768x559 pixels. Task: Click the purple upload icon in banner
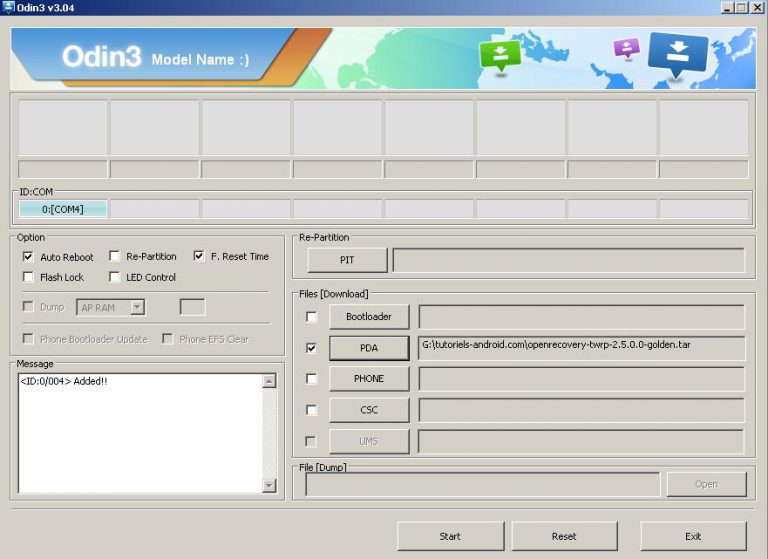626,48
